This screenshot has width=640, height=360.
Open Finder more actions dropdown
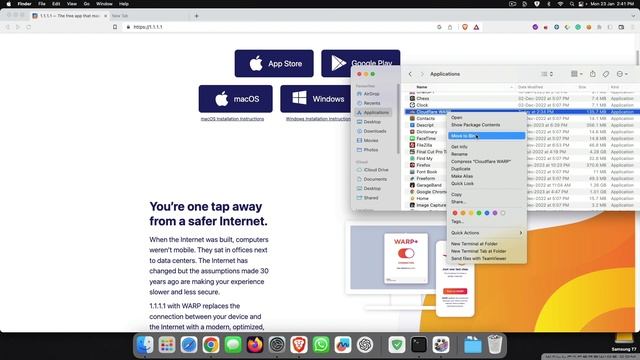pos(622,74)
